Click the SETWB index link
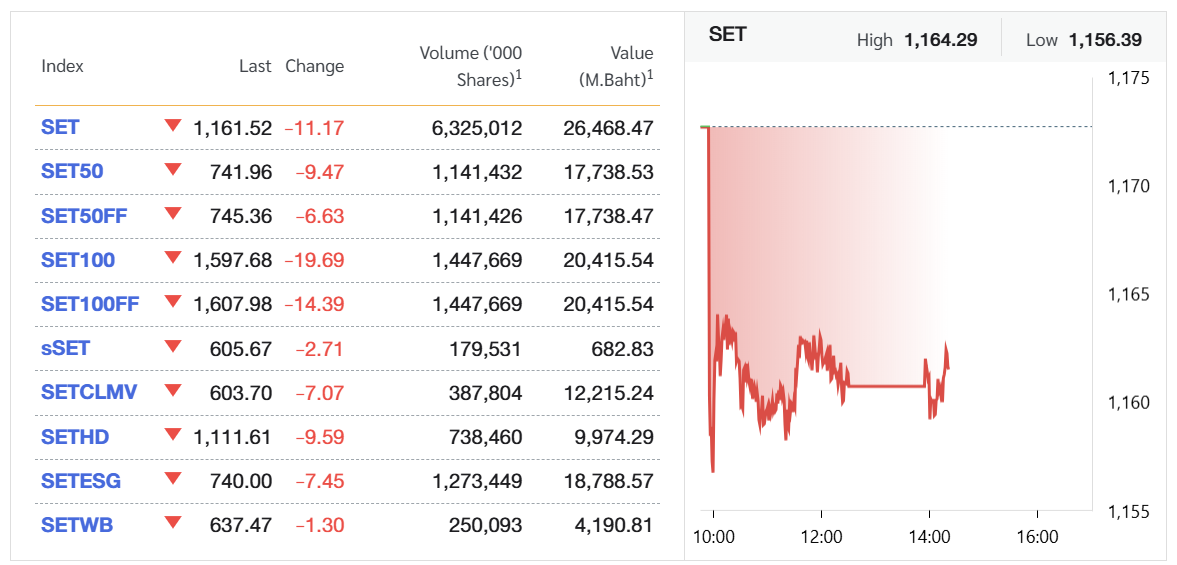This screenshot has width=1177, height=565. [x=77, y=525]
